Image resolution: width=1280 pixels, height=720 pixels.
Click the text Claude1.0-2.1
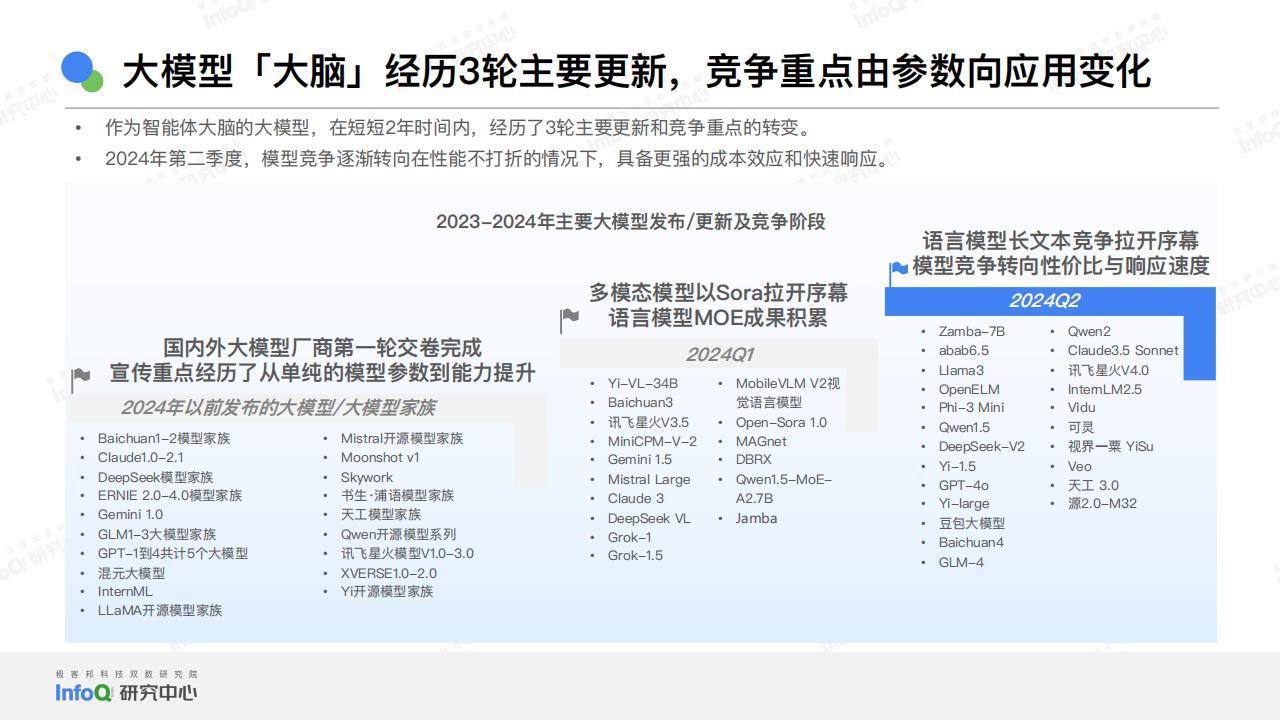[141, 457]
